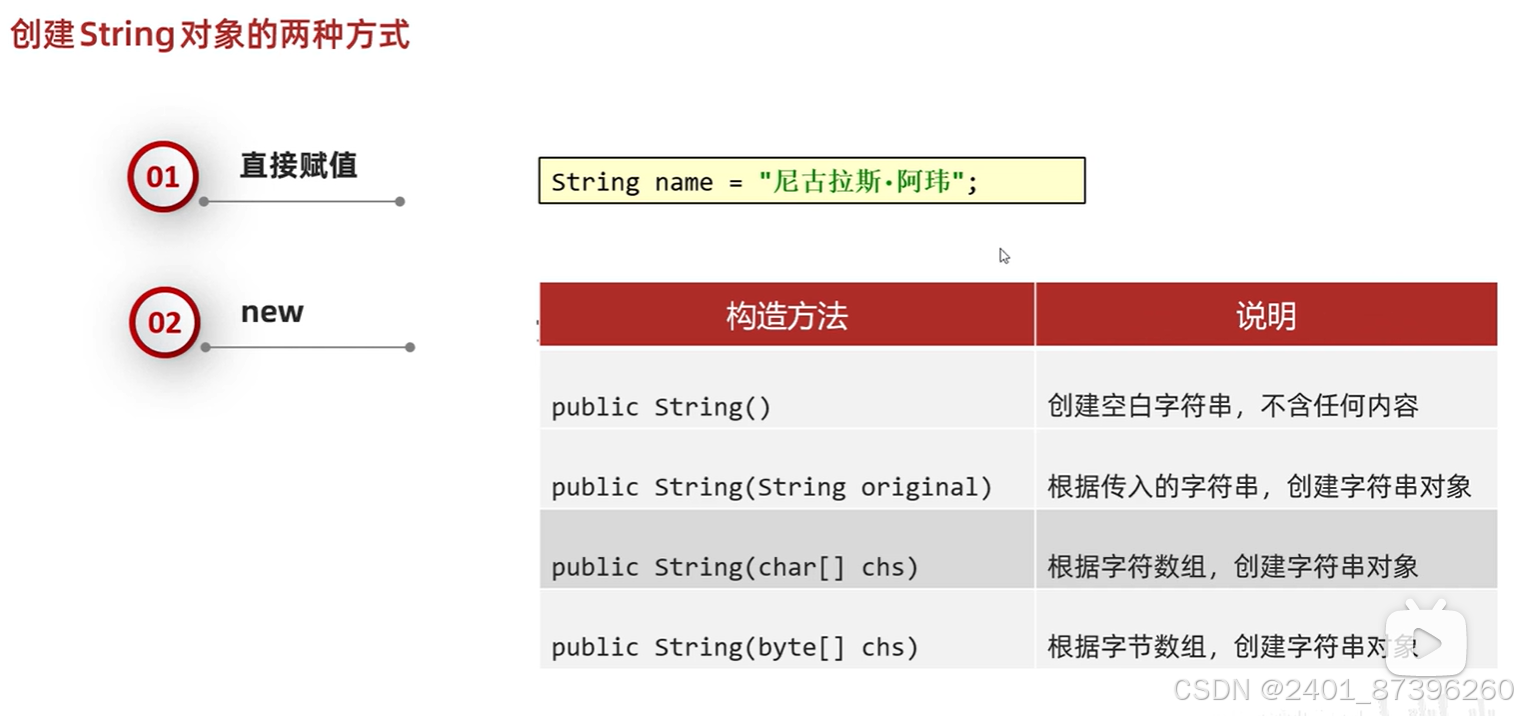
Task: Click the code box String name = "尼古拉斯·阿玮"
Action: click(x=812, y=181)
